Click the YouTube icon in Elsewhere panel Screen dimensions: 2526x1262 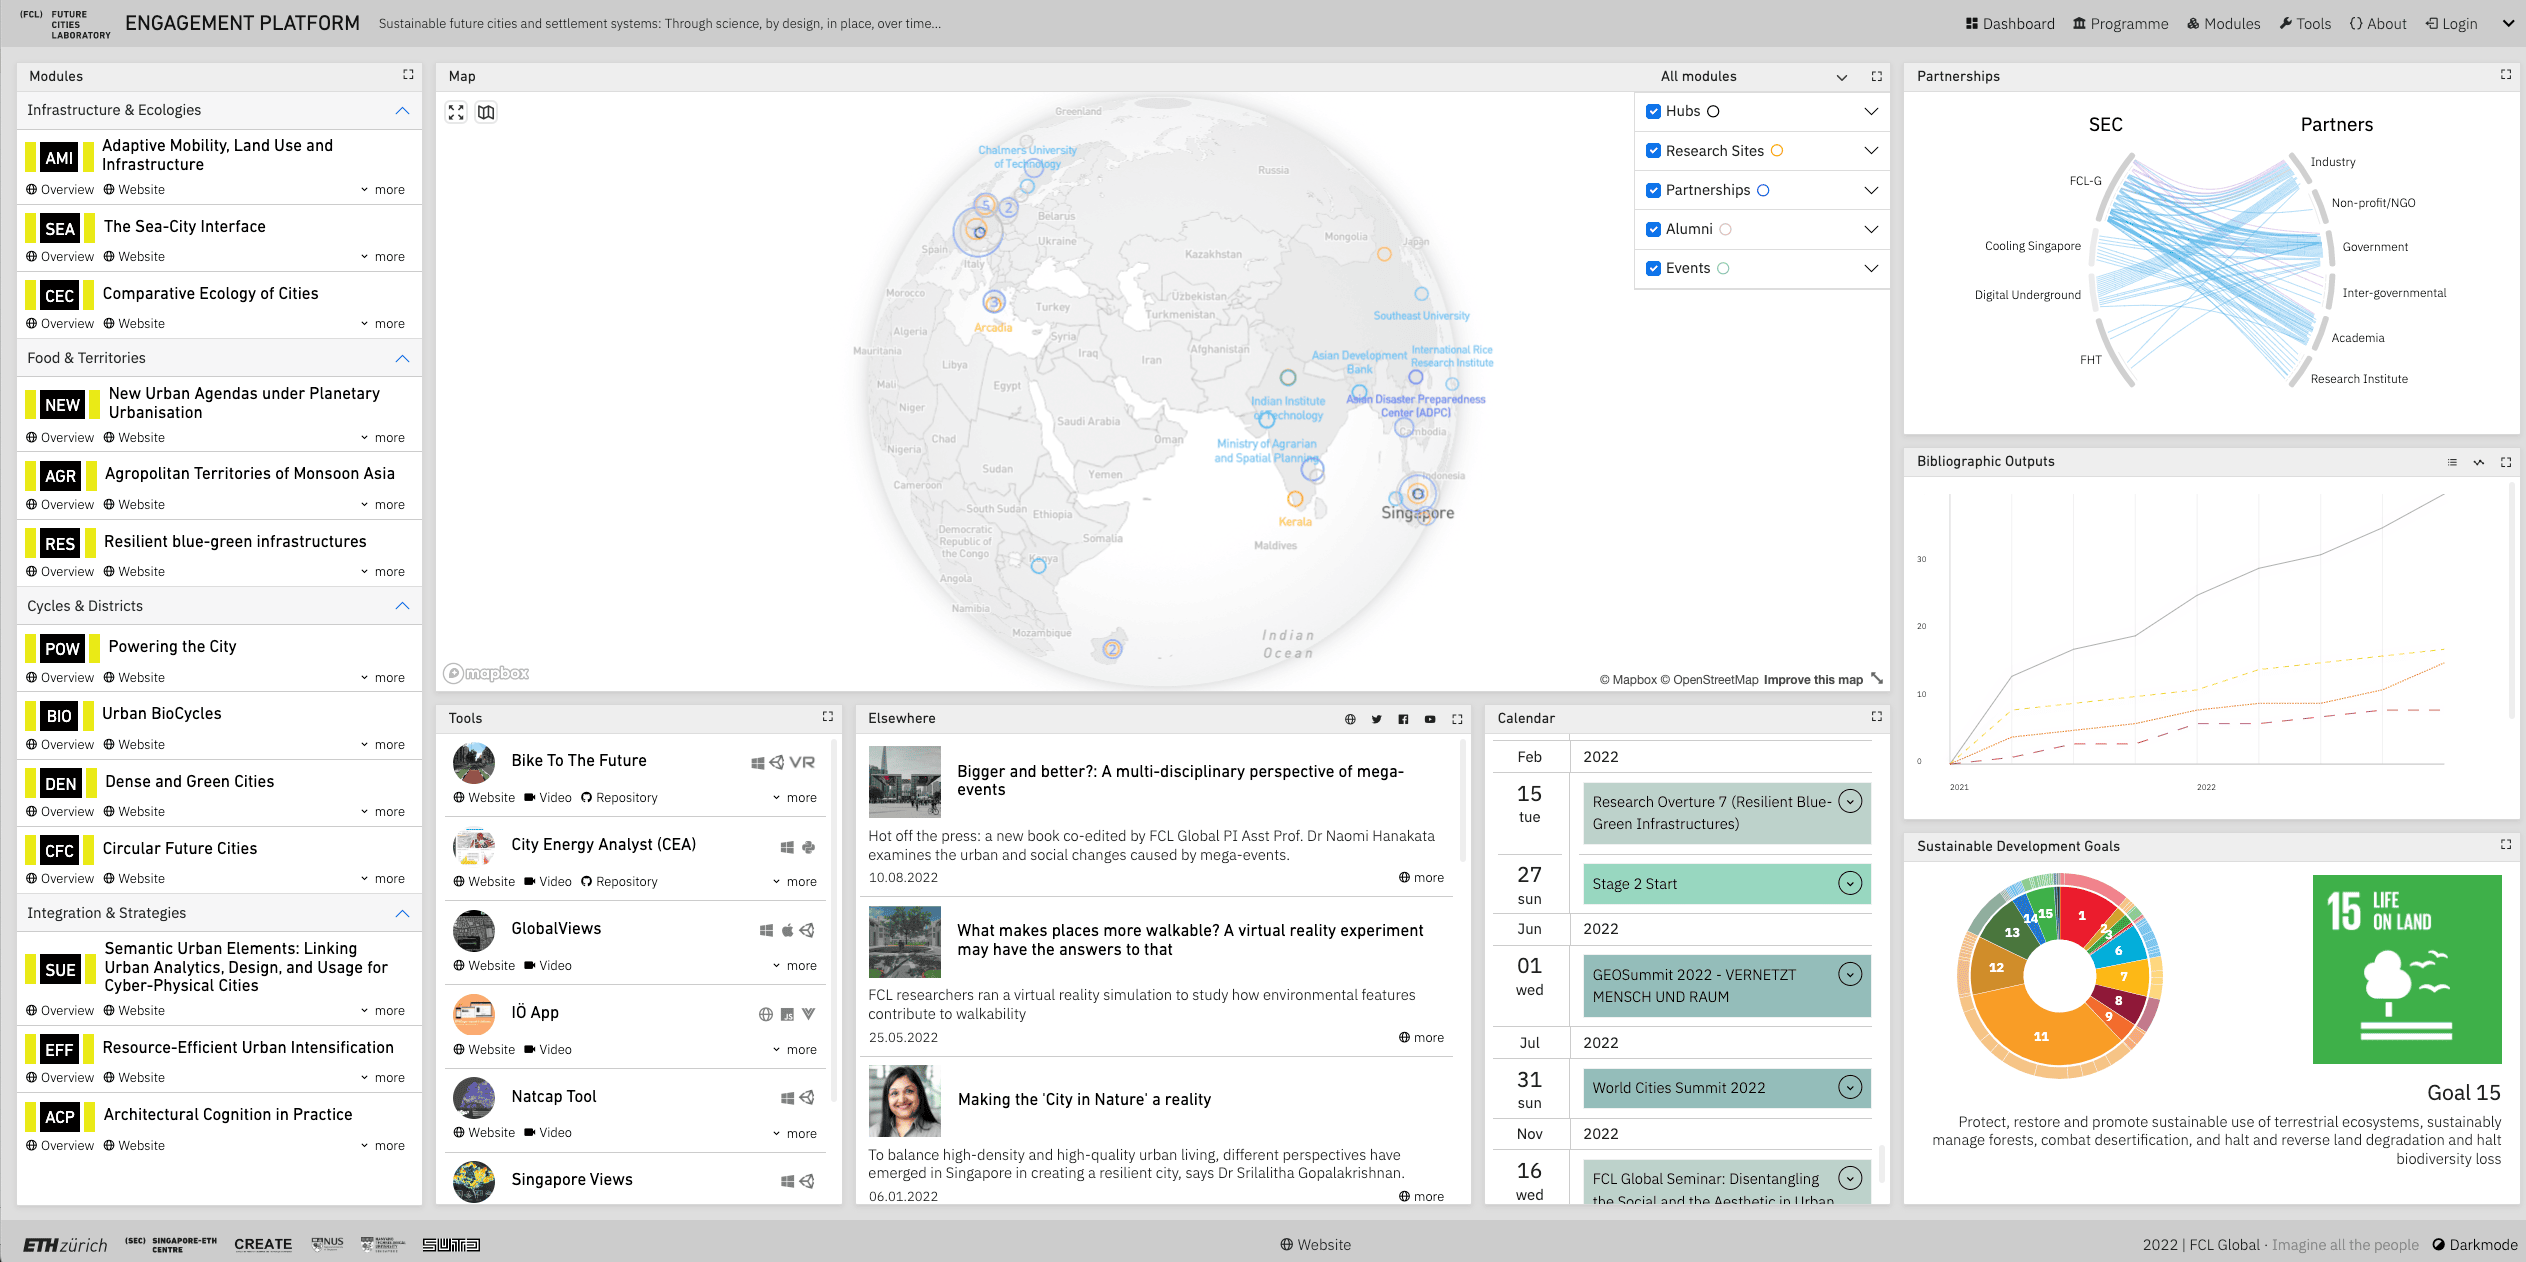pyautogui.click(x=1430, y=719)
